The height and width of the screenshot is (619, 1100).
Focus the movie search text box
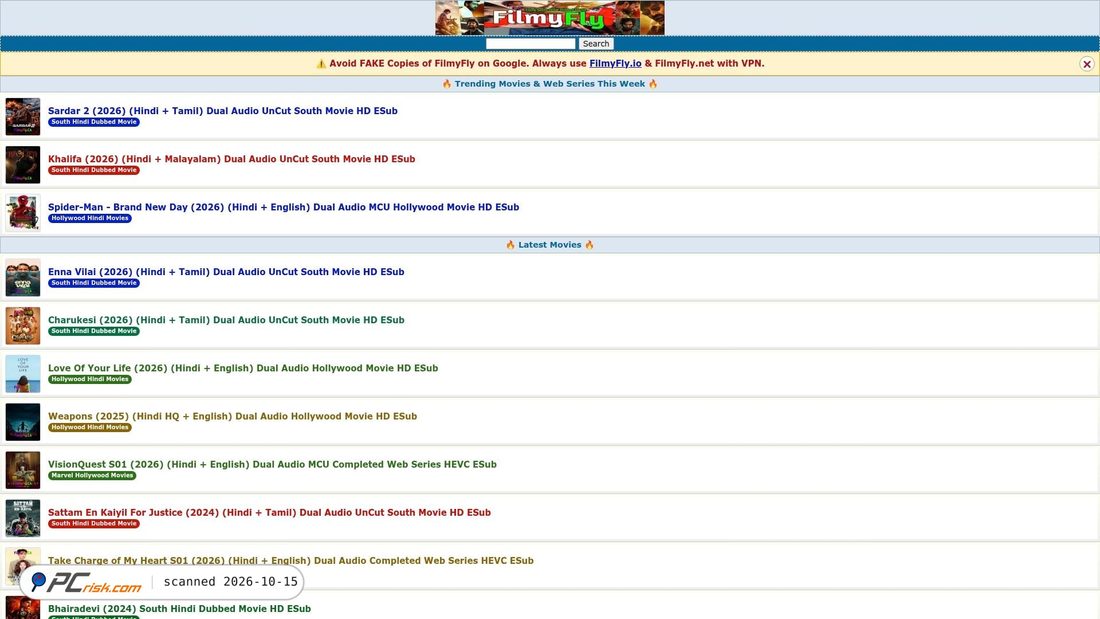pyautogui.click(x=530, y=44)
